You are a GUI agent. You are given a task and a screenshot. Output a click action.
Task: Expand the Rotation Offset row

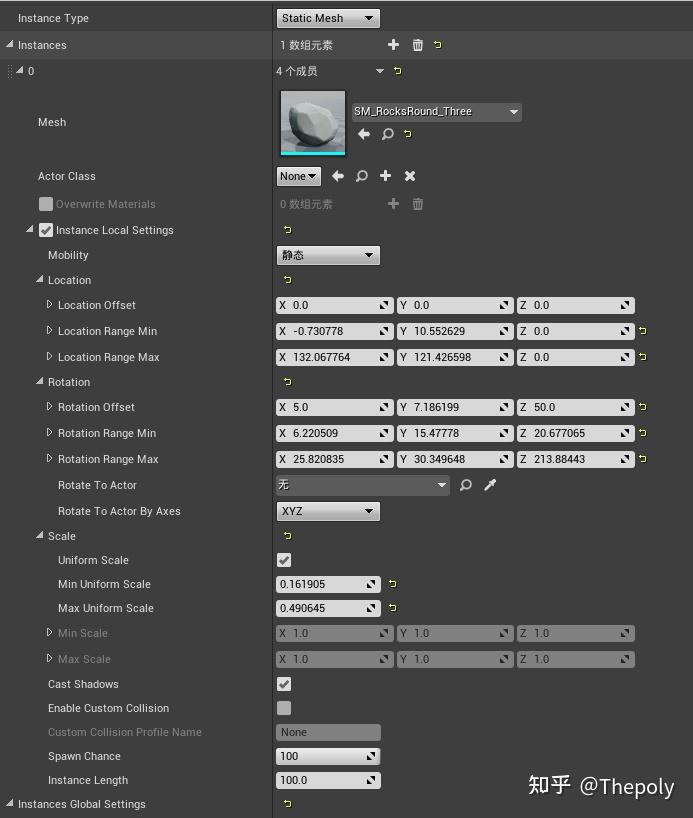[49, 406]
